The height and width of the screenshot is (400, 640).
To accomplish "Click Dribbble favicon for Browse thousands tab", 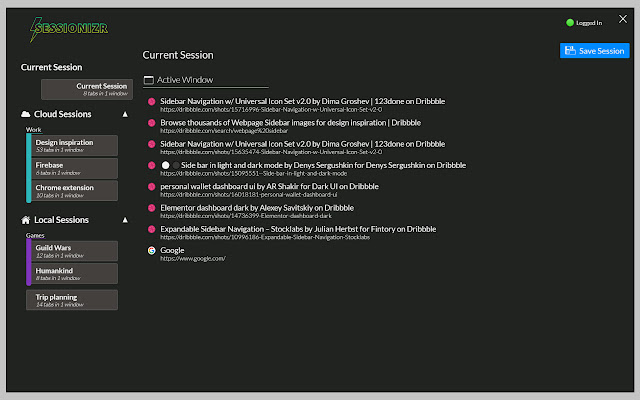I will (x=151, y=123).
